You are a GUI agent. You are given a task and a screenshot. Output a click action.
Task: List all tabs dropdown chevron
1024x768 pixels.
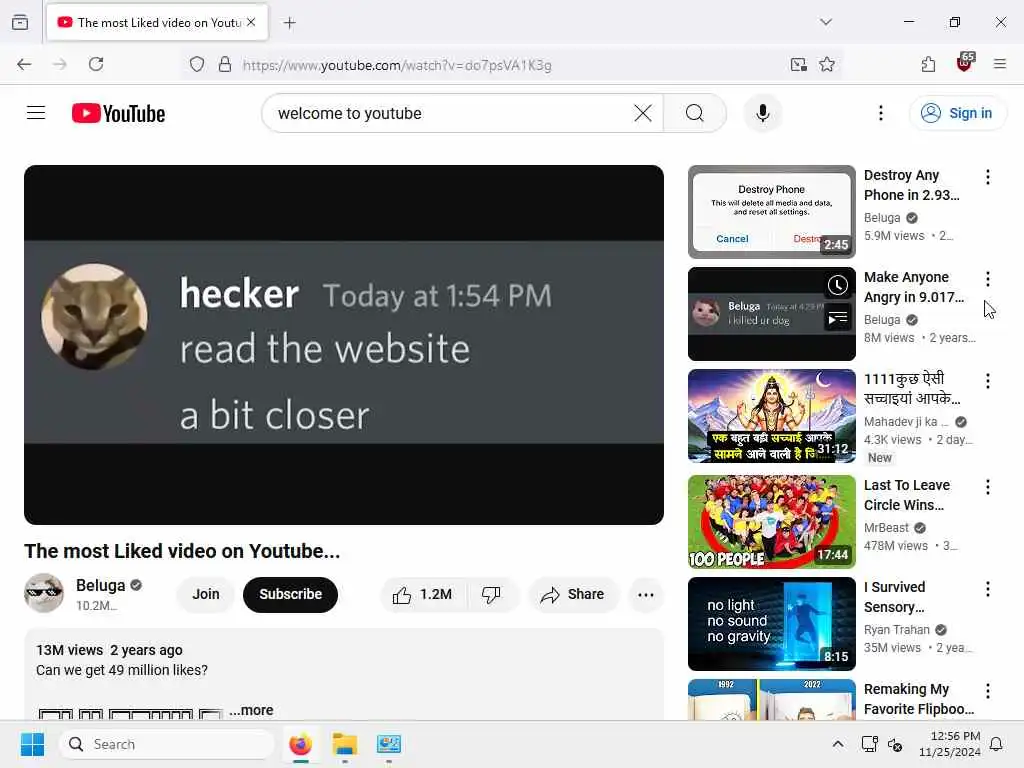click(826, 22)
